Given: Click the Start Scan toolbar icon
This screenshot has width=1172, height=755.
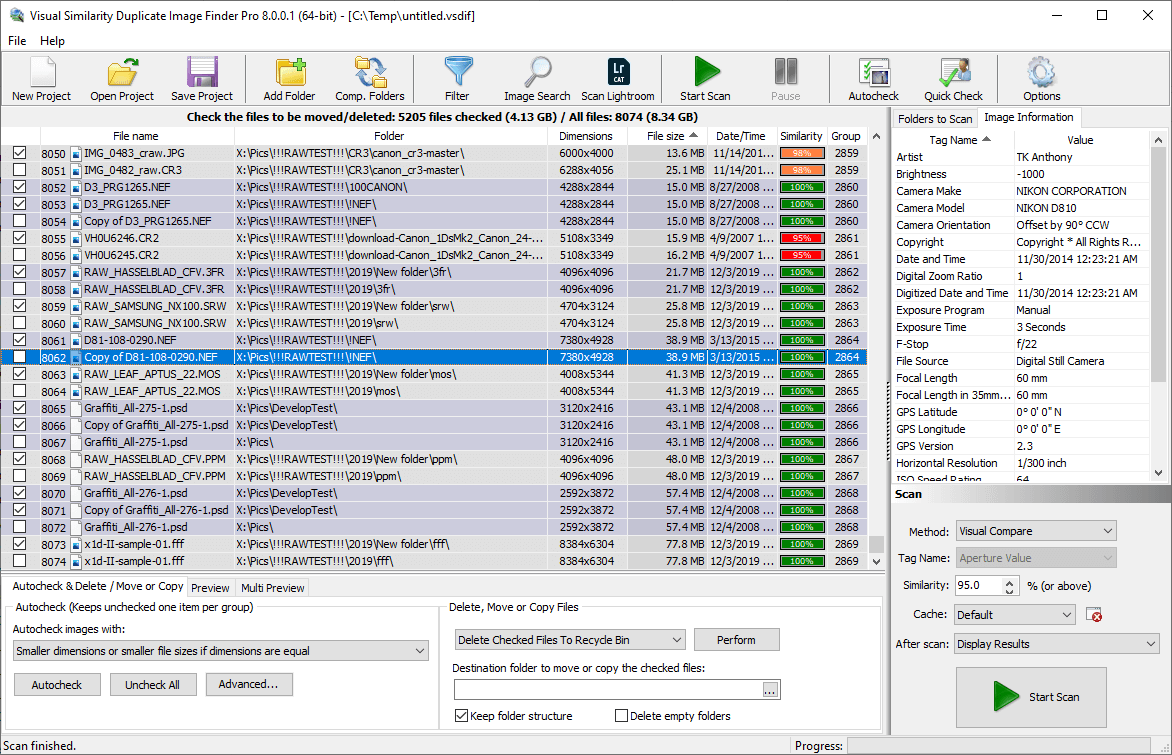Looking at the screenshot, I should [704, 78].
